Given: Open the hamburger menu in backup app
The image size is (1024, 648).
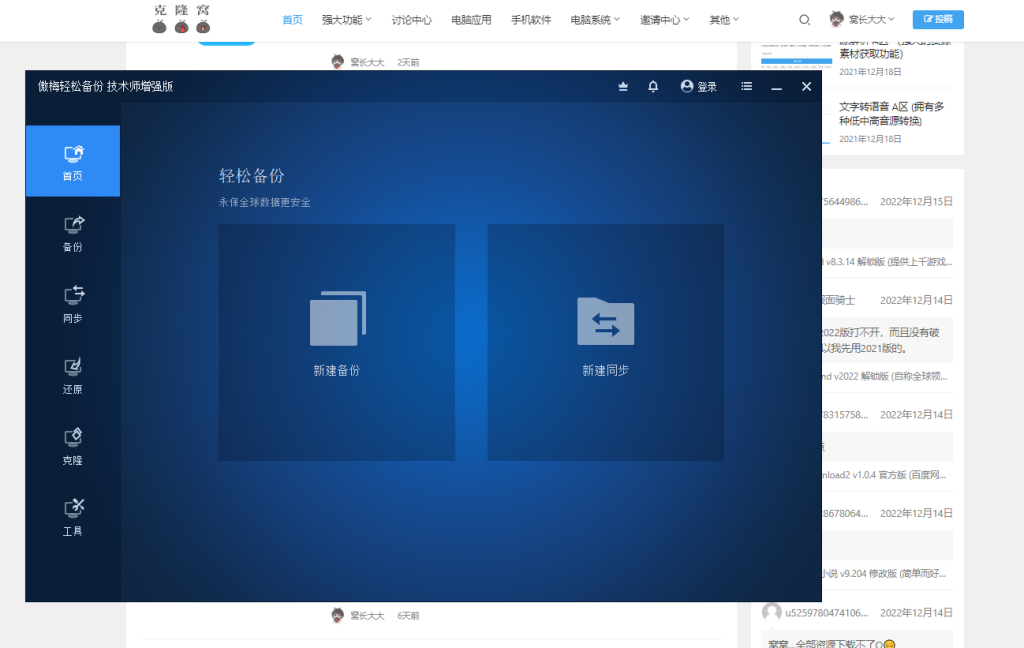Looking at the screenshot, I should click(746, 86).
